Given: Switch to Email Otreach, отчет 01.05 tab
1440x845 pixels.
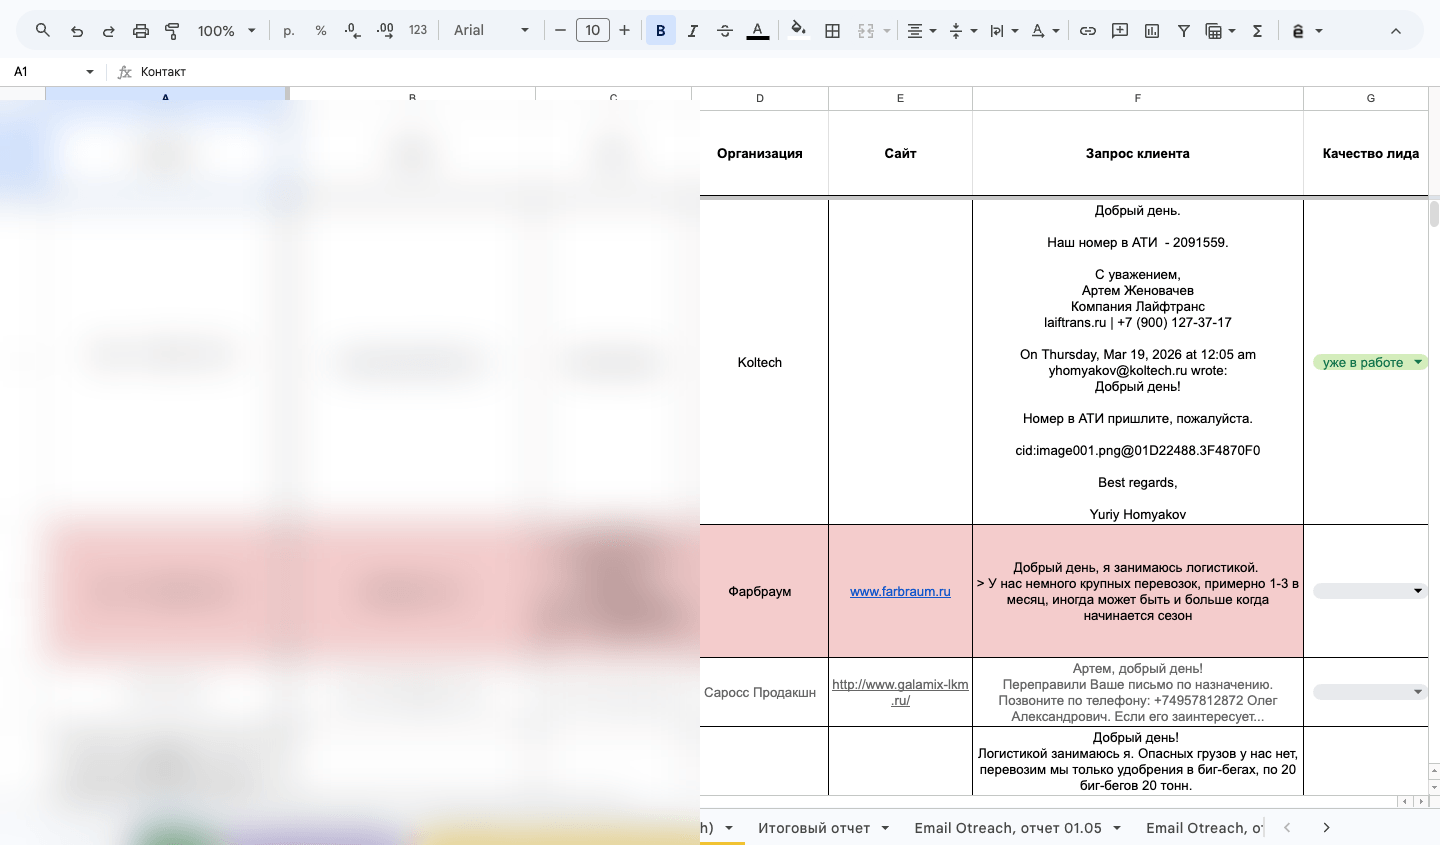Looking at the screenshot, I should point(1008,828).
